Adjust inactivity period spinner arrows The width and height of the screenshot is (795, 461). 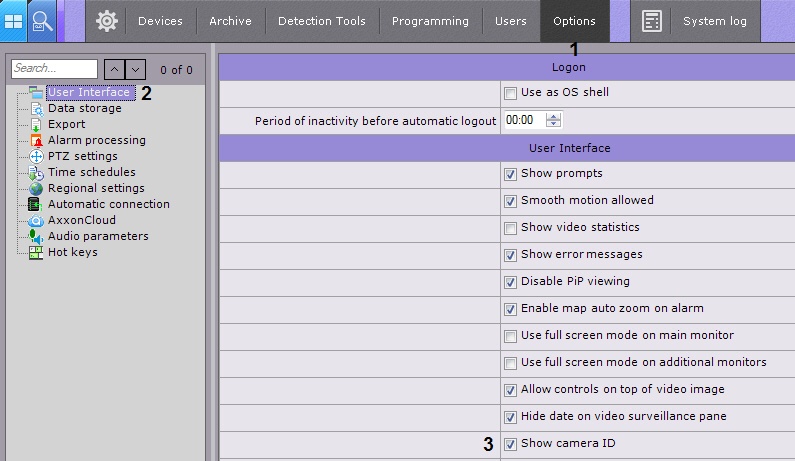554,120
